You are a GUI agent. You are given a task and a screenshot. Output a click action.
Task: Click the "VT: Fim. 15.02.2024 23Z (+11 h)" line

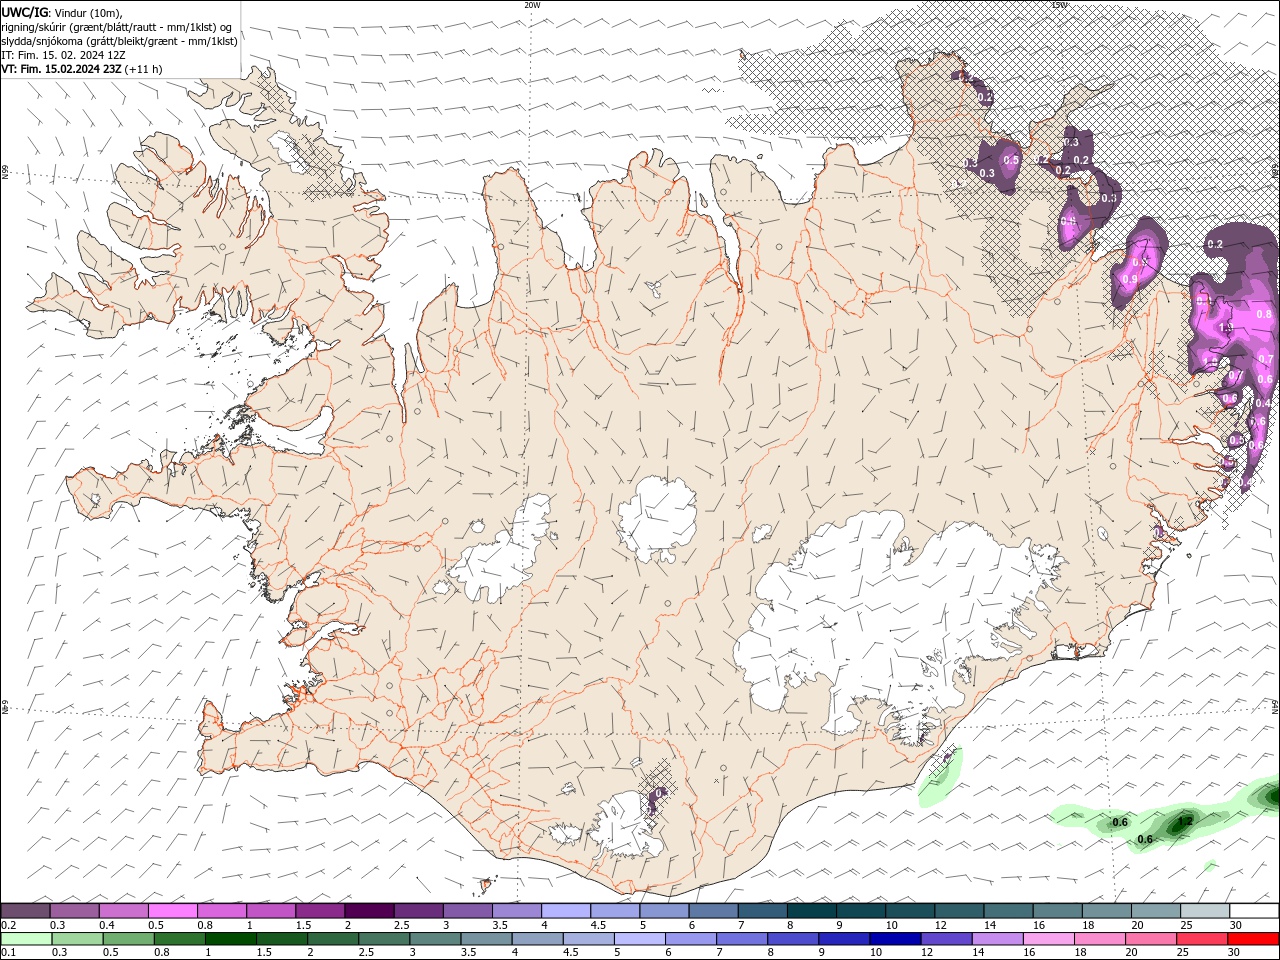(82, 69)
